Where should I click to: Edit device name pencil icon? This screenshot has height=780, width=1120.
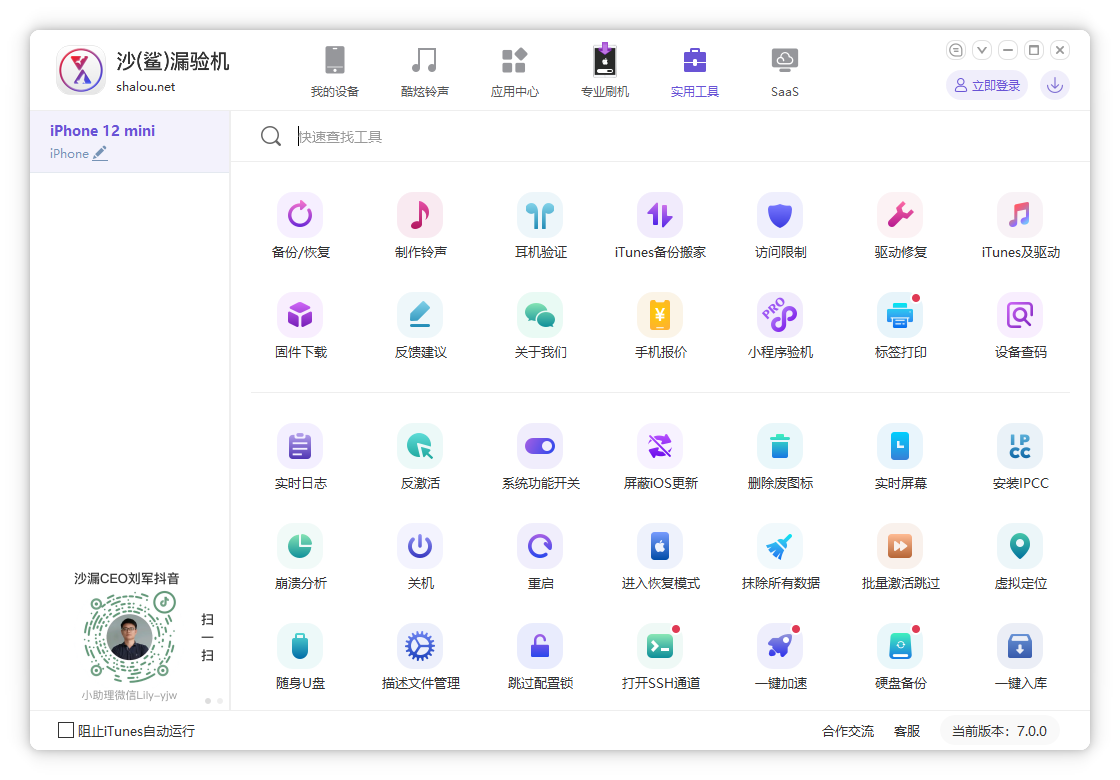pyautogui.click(x=100, y=153)
